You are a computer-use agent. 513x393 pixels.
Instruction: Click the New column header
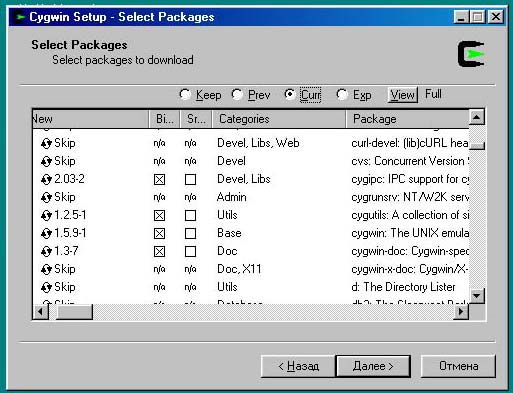[91, 119]
